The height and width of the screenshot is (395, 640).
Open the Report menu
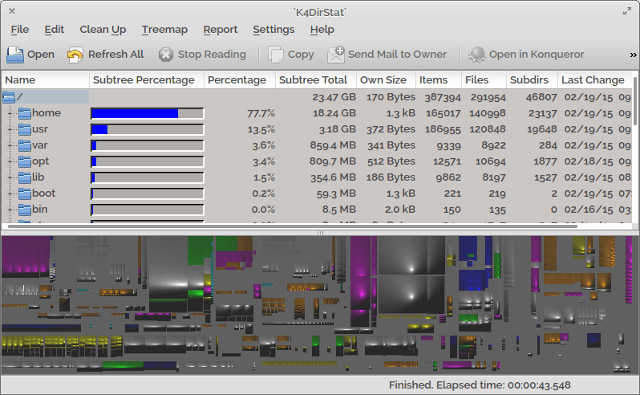click(x=220, y=29)
